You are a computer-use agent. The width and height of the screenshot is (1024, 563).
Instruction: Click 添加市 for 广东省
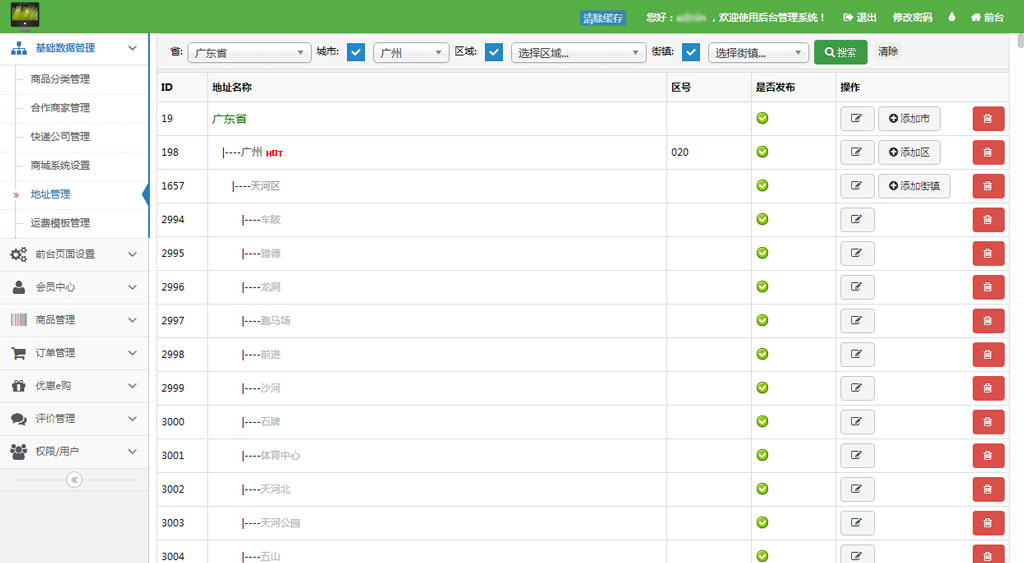tap(909, 119)
